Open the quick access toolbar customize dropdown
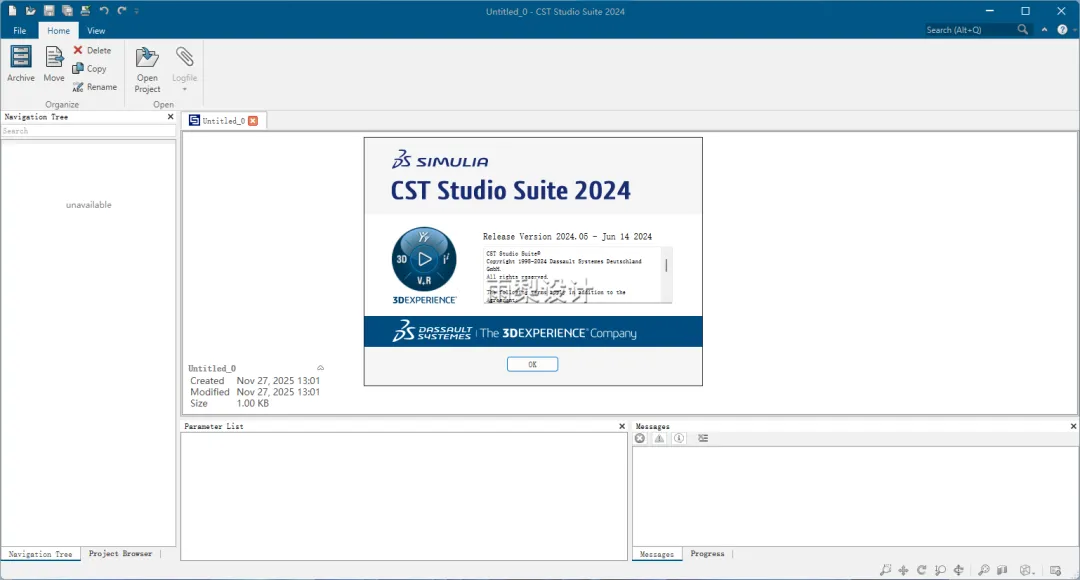The width and height of the screenshot is (1080, 580). (x=136, y=11)
